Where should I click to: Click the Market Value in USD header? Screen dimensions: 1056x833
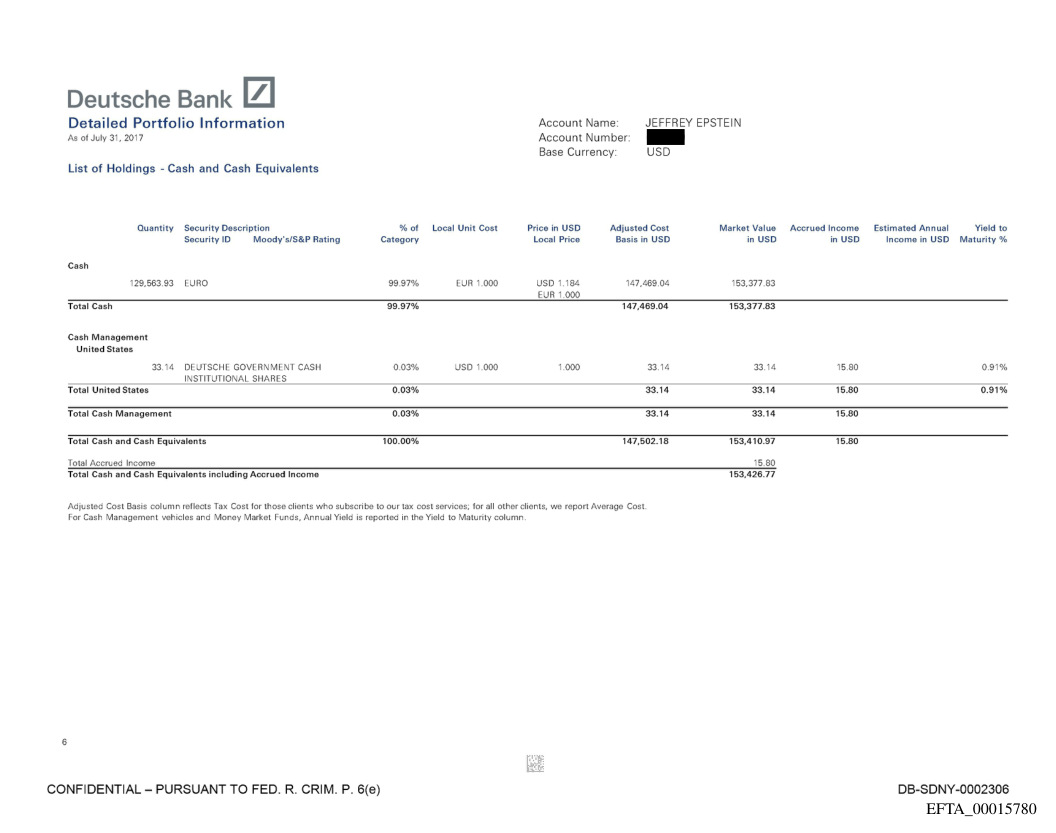tap(747, 234)
